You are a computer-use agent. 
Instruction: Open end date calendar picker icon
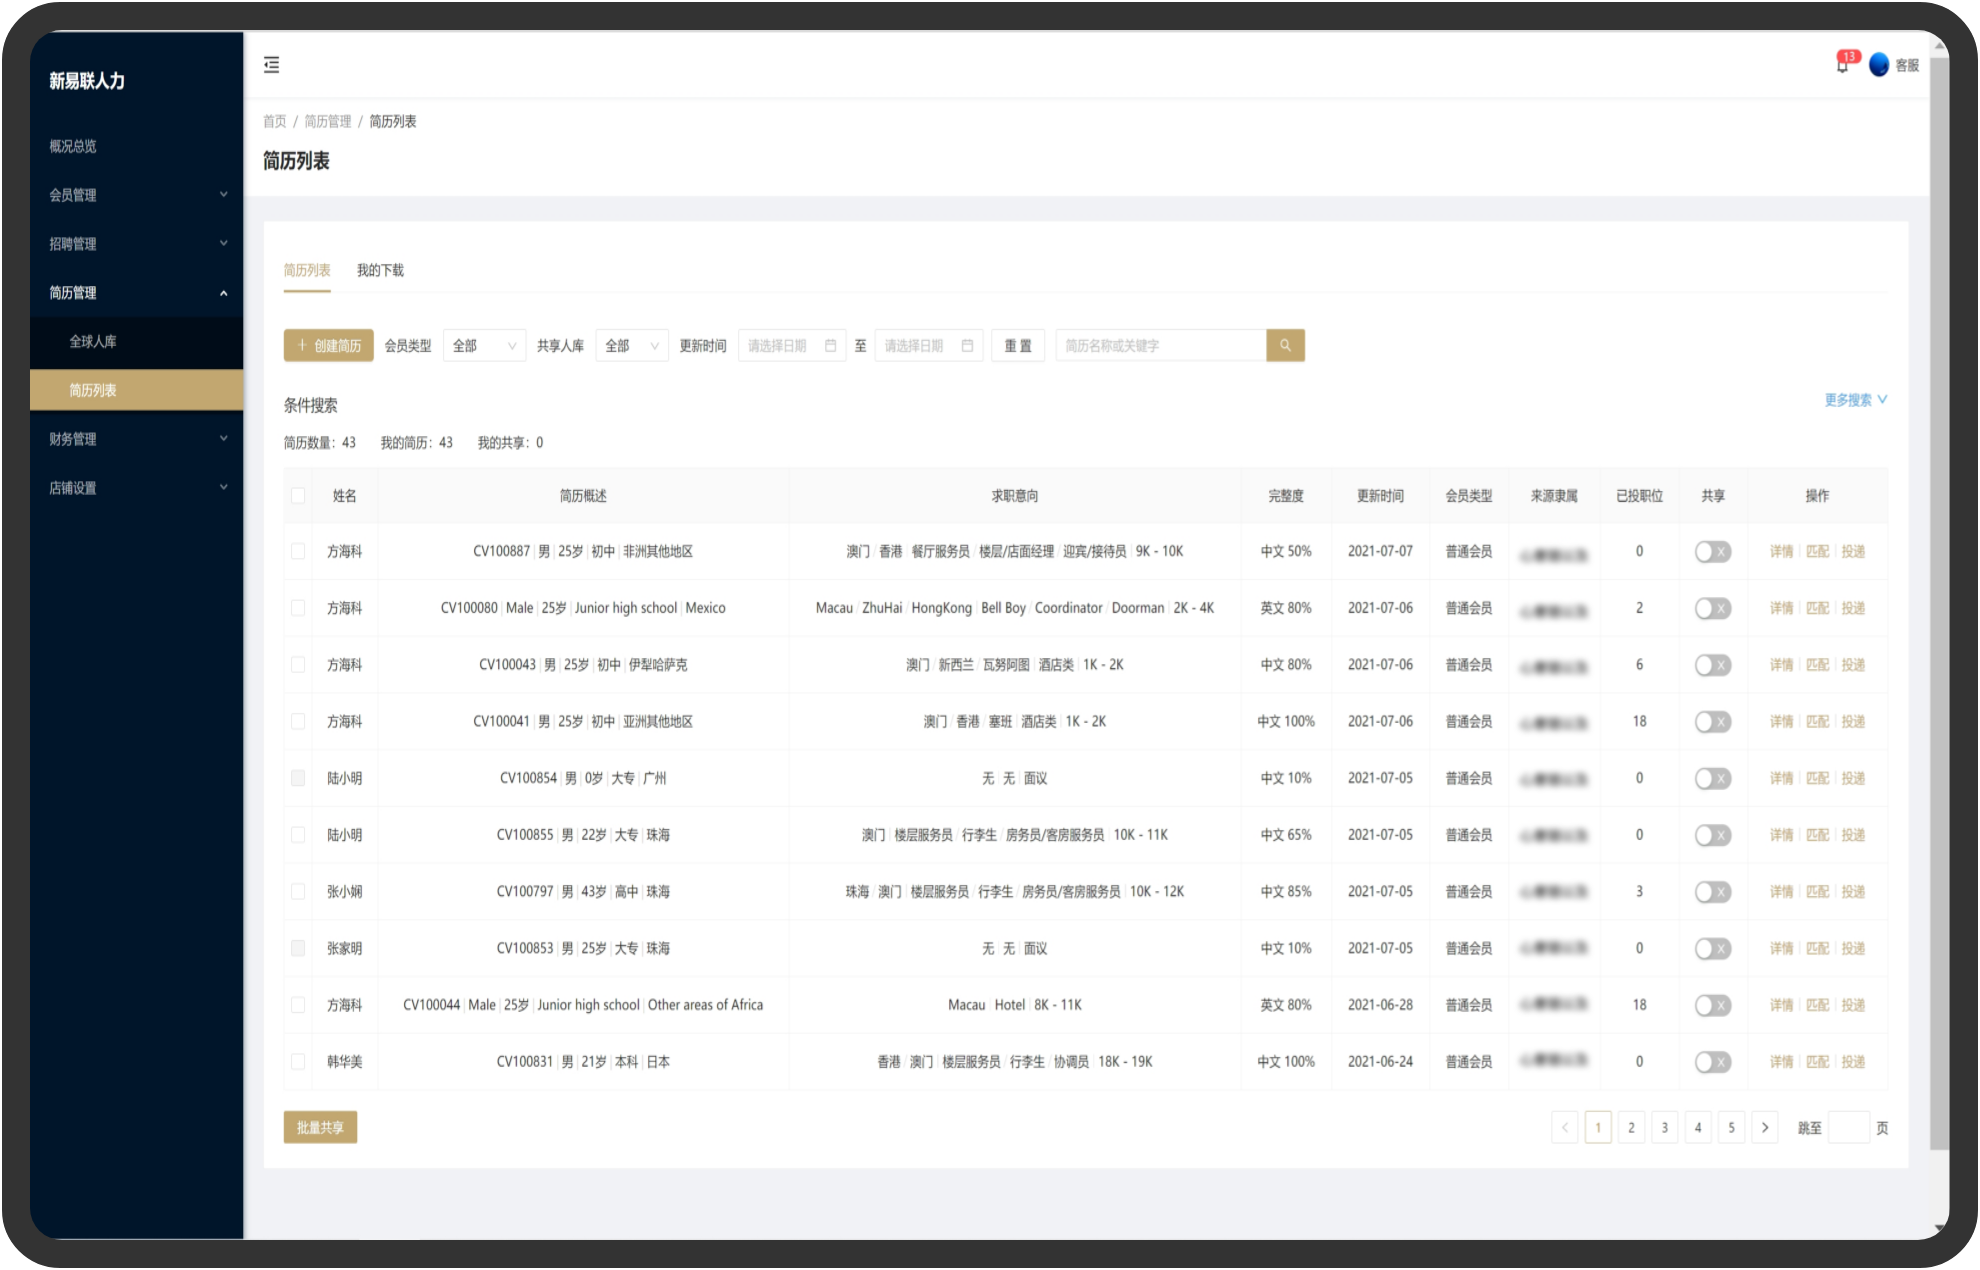[x=967, y=346]
